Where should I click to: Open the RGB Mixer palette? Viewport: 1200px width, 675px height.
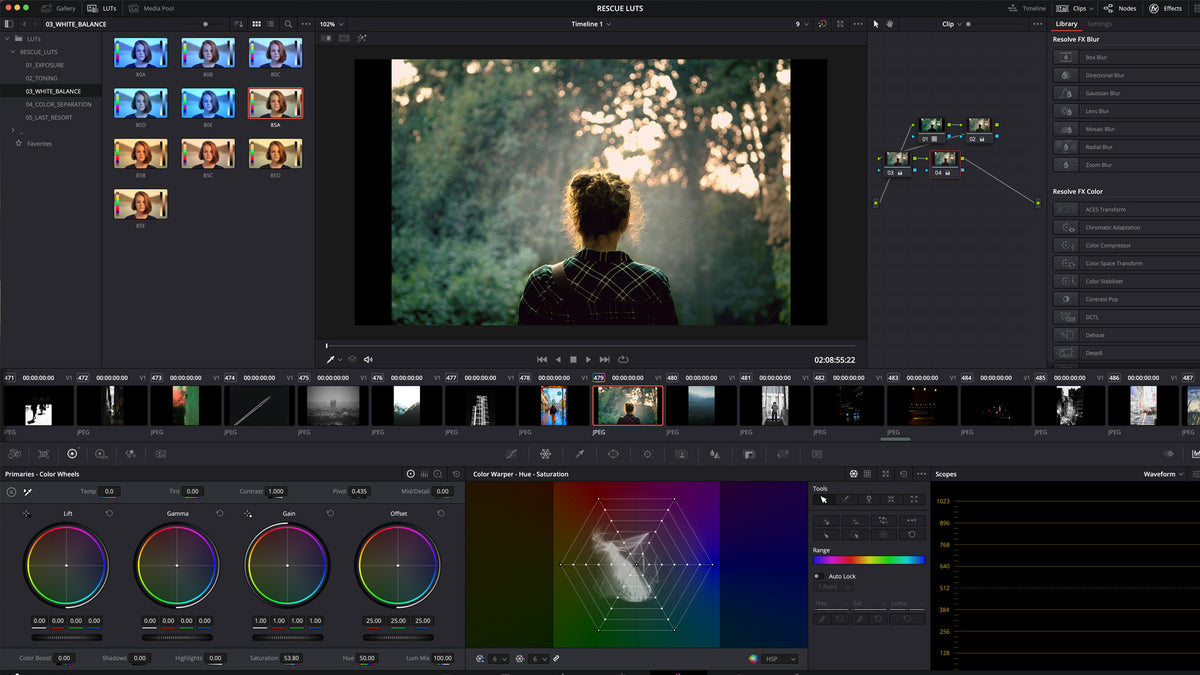130,453
